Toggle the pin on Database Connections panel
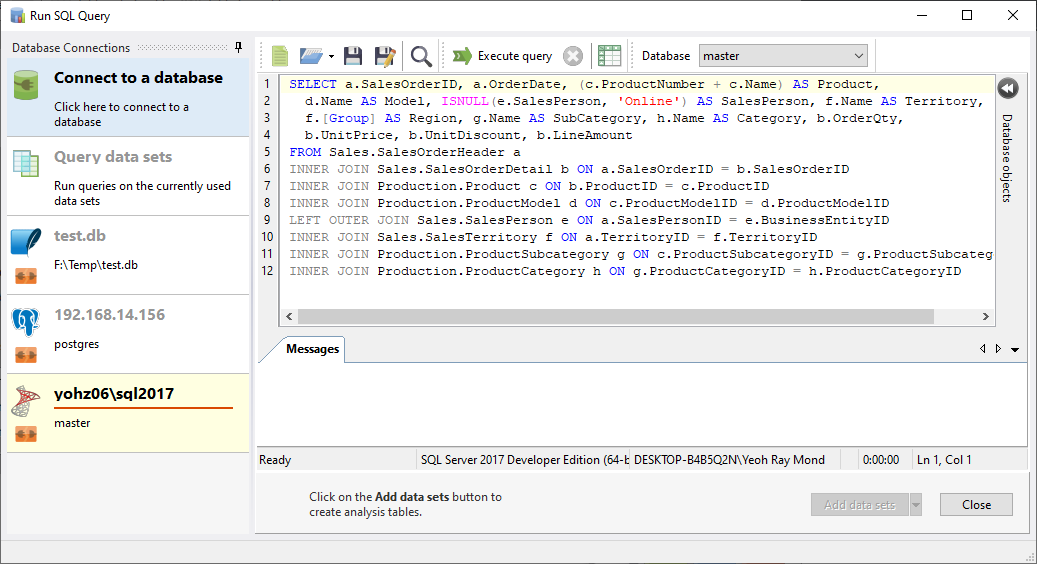The width and height of the screenshot is (1037, 564). 238,47
